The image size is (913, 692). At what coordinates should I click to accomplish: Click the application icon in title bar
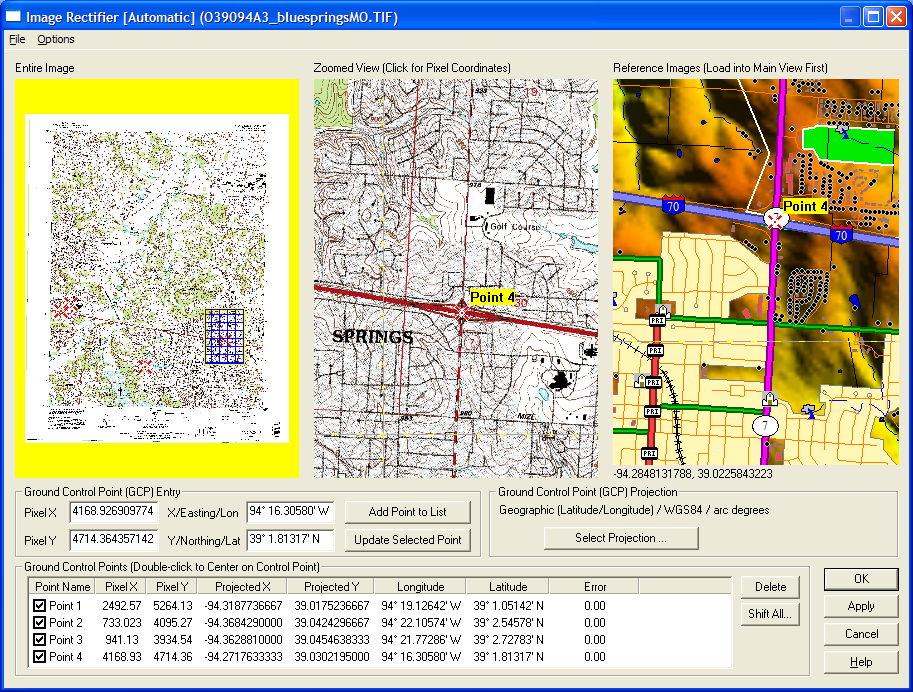click(x=13, y=16)
